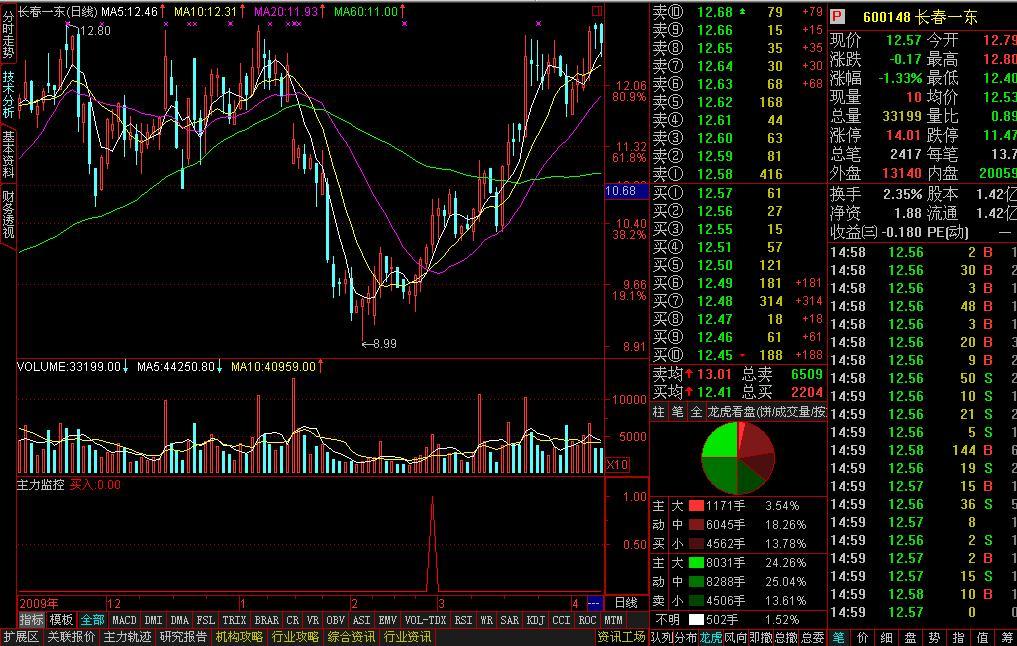Click the small red window icon atop chart

coord(597,11)
